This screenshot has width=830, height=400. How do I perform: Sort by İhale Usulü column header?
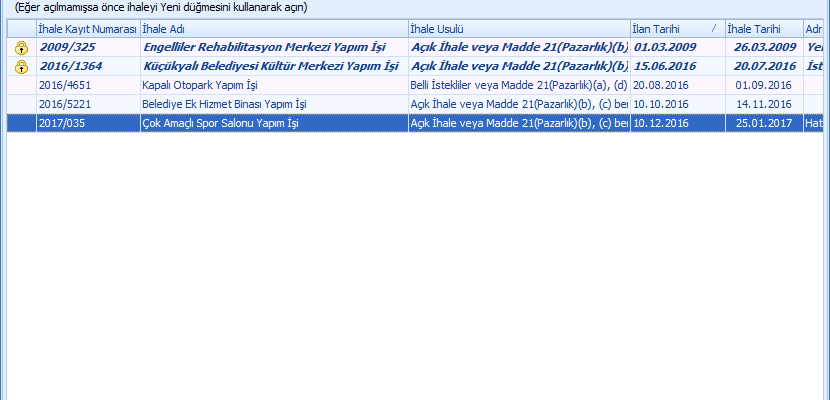click(517, 28)
